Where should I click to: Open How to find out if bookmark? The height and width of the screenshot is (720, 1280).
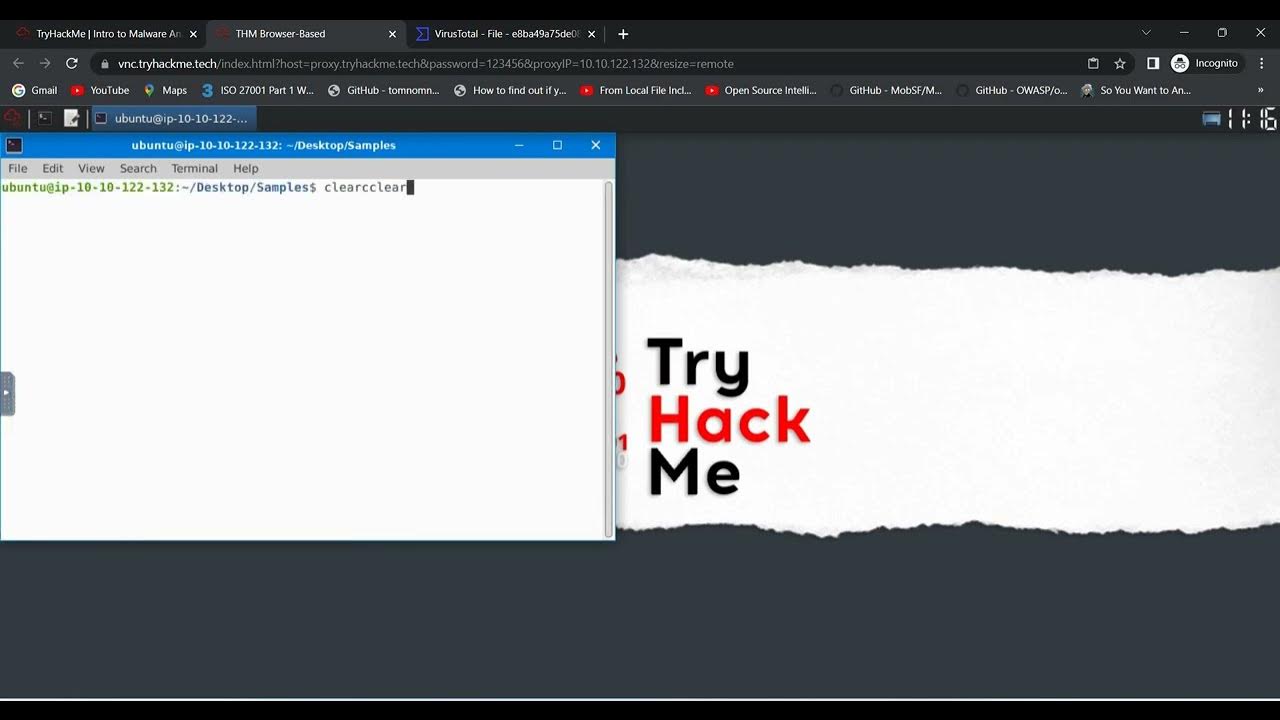point(510,90)
